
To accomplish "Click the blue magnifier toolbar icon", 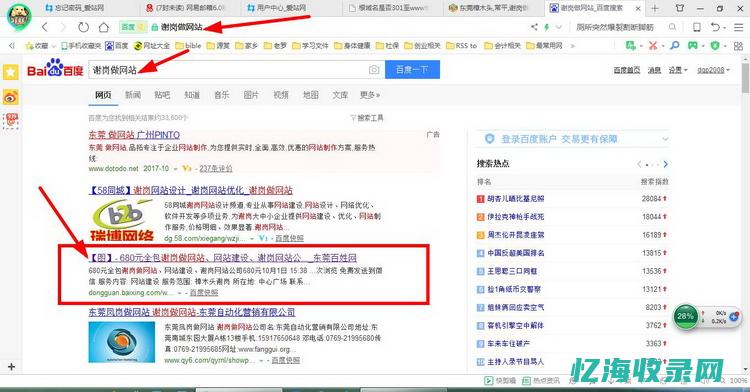I will [x=674, y=45].
